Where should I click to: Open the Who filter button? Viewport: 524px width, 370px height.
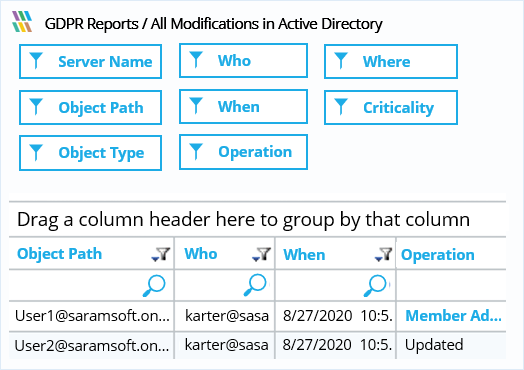[x=243, y=60]
